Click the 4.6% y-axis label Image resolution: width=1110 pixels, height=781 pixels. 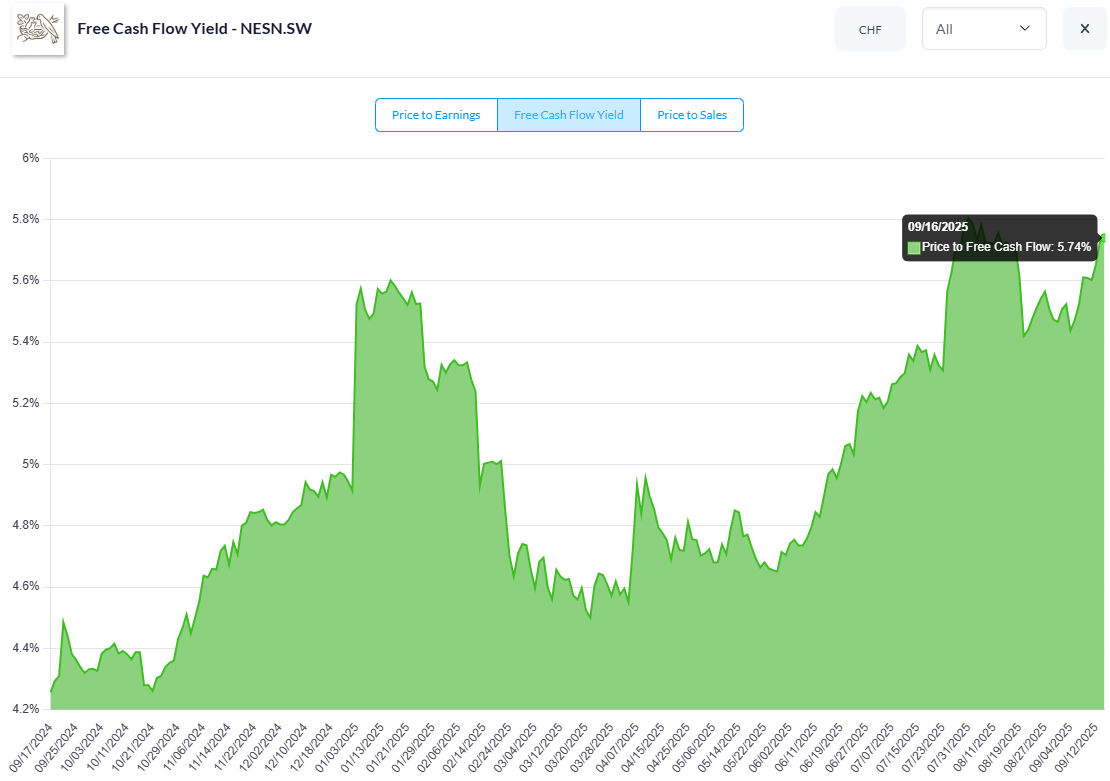25,587
